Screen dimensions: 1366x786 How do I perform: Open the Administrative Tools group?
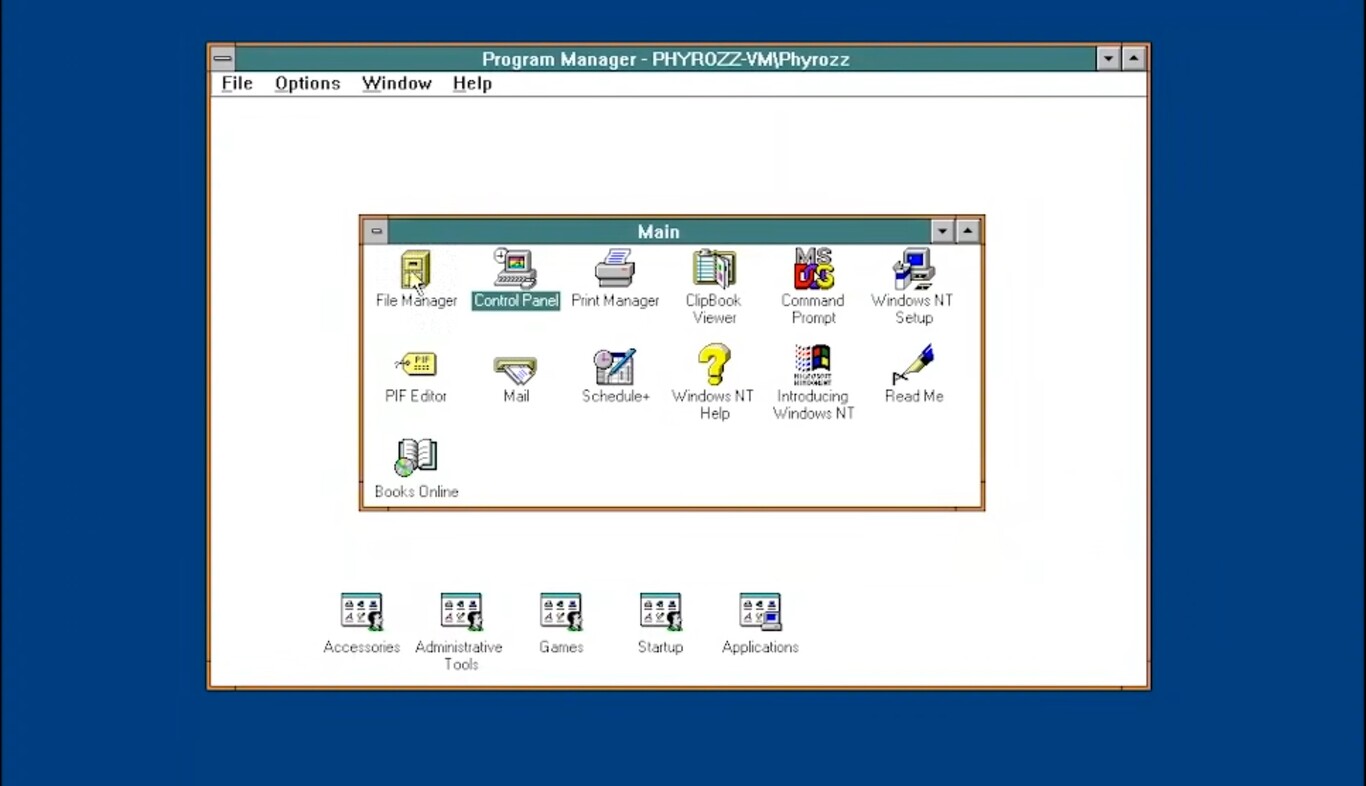(460, 611)
